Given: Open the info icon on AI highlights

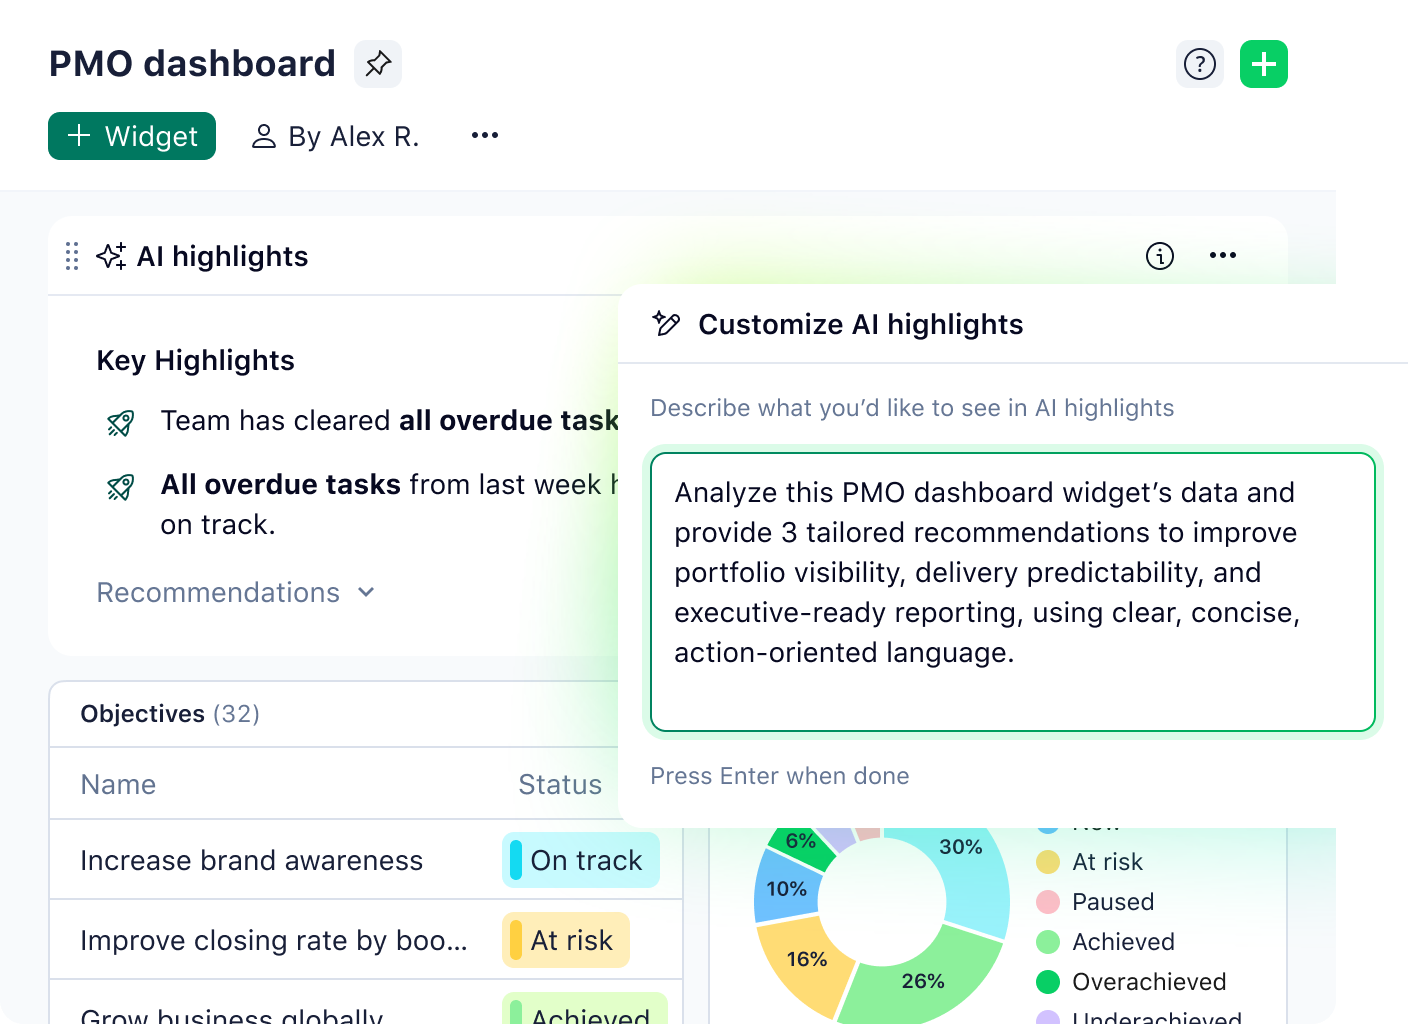Looking at the screenshot, I should click(1159, 256).
